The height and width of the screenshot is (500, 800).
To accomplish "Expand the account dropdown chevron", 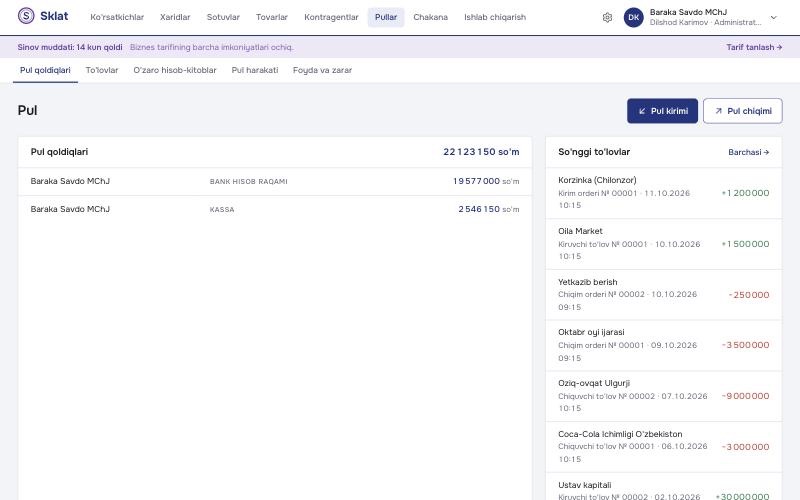I will point(773,17).
